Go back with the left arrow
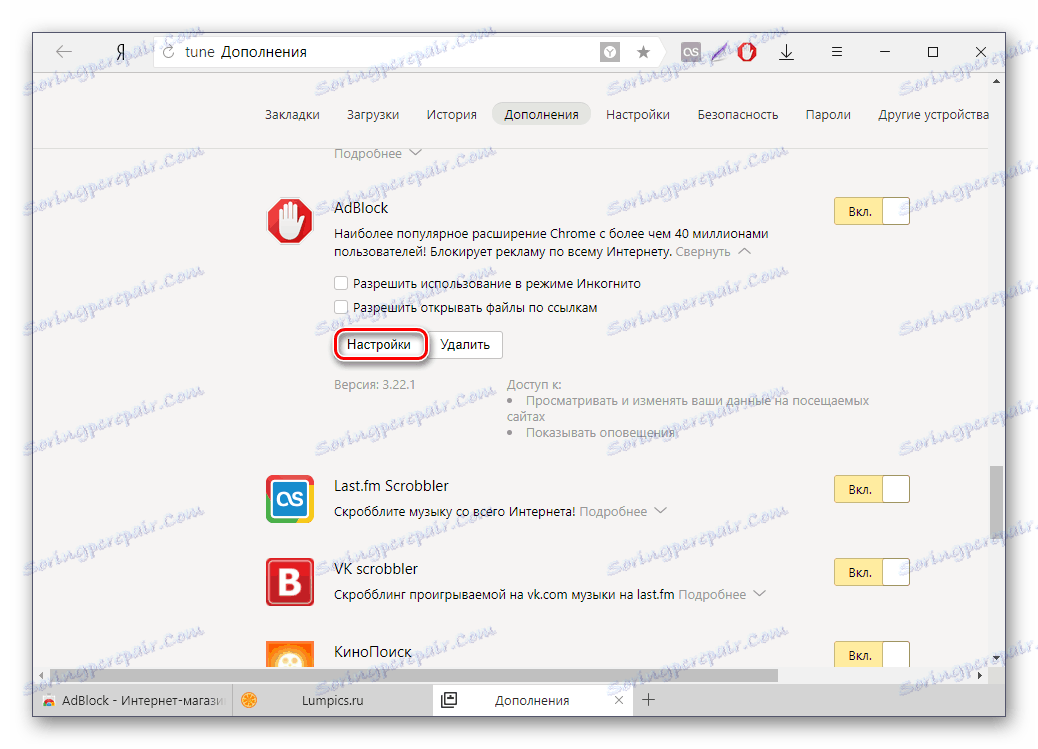This screenshot has height=749, width=1038. 64,52
